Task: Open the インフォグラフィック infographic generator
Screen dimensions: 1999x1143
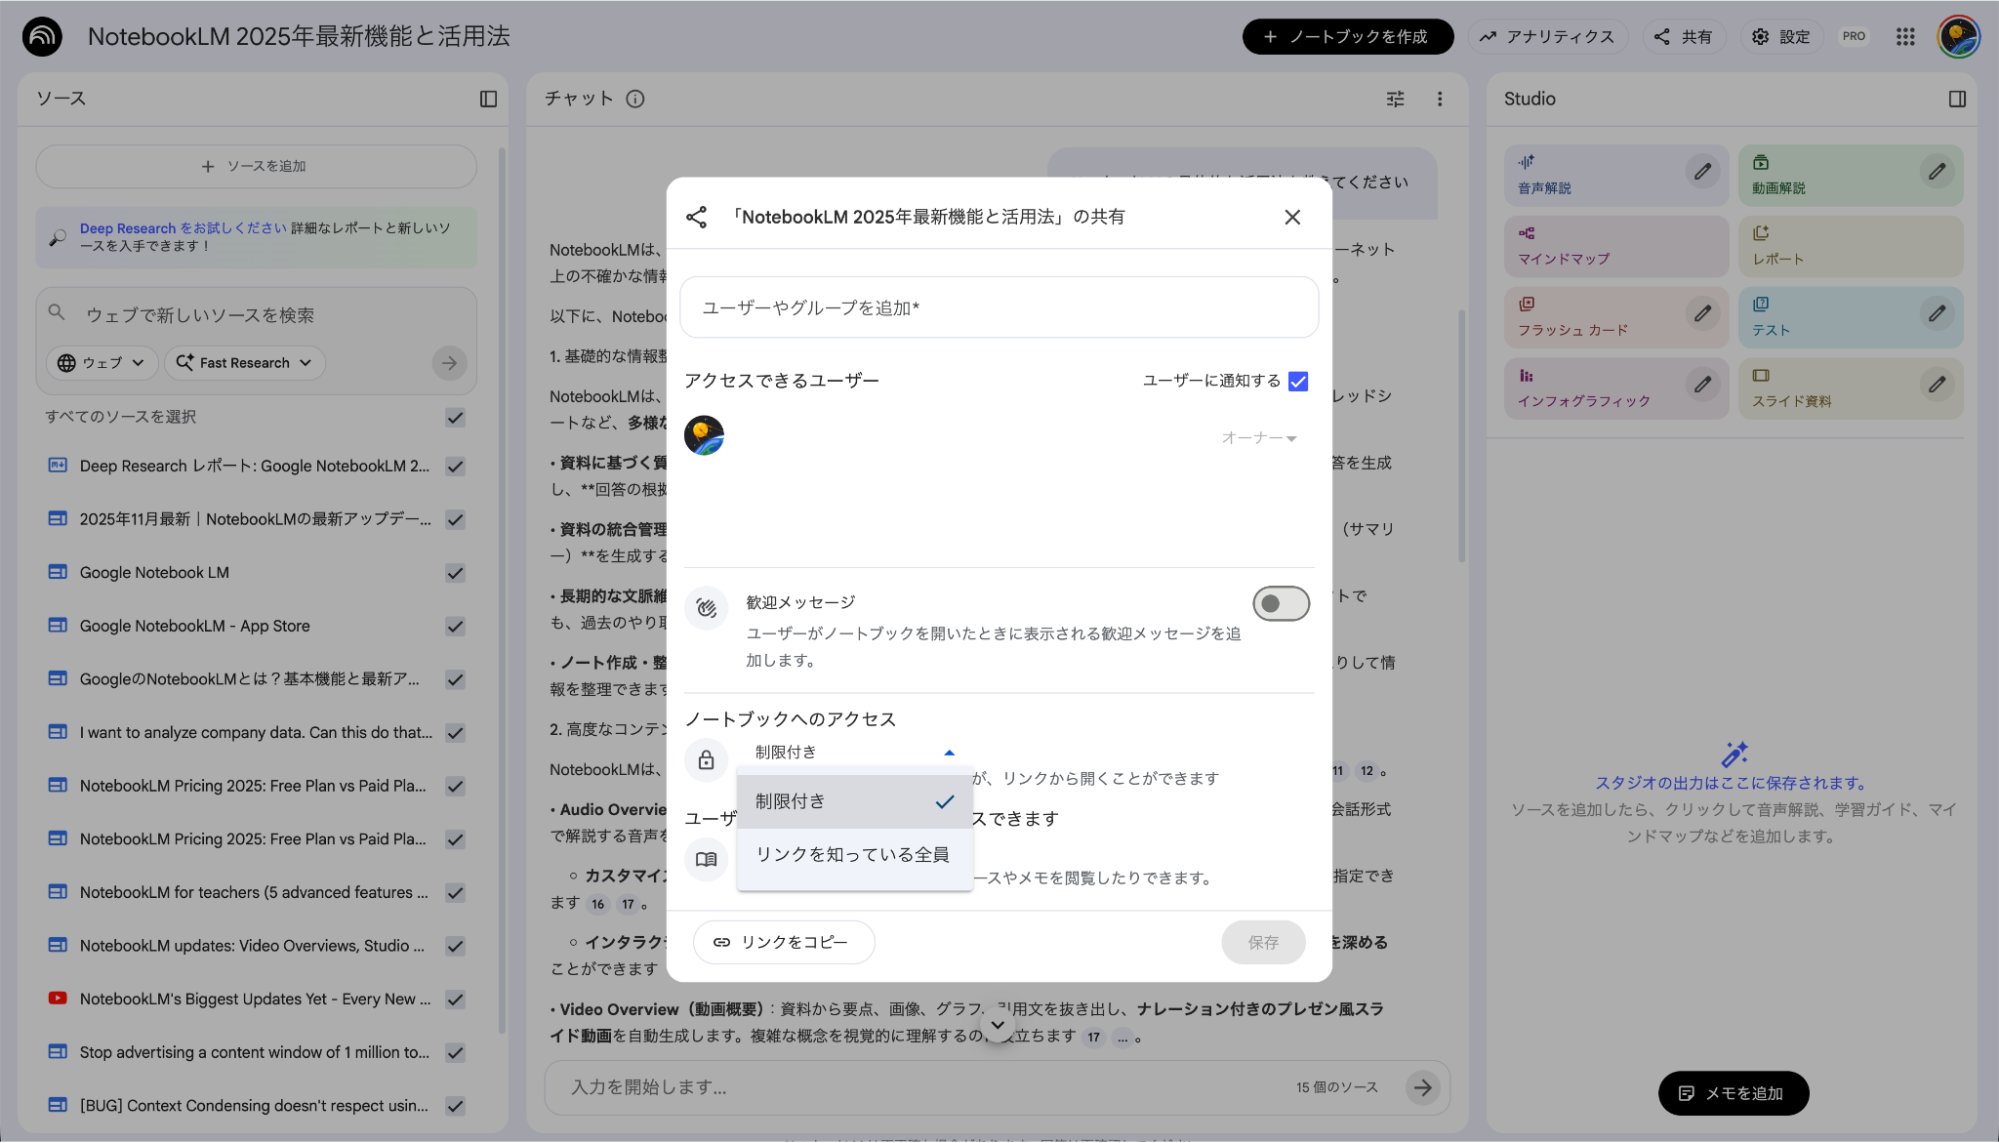Action: 1582,388
